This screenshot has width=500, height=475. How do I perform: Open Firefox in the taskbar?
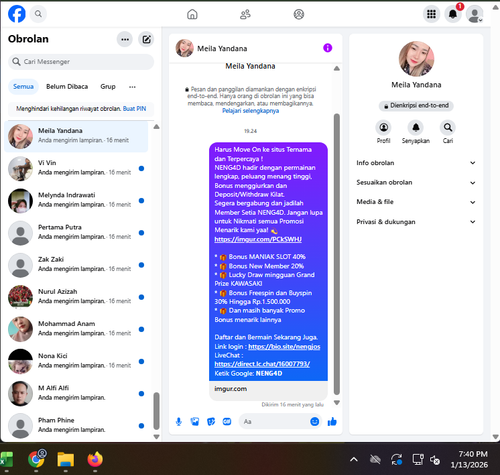(95, 460)
